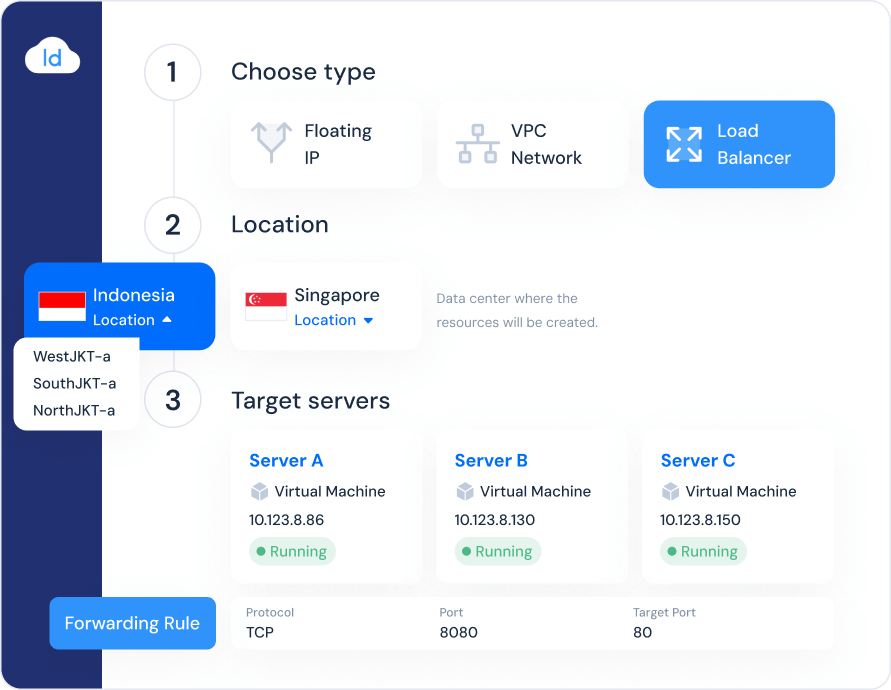Click the cloud logo in the sidebar
This screenshot has height=690, width=891.
tap(52, 58)
